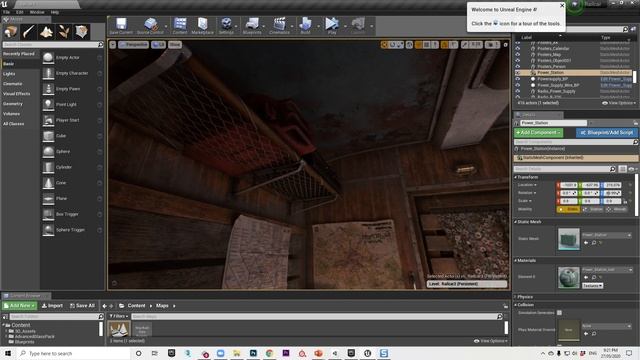Screen dimensions: 640x360
Task: Open Geometry Editing mode icon
Action: coord(82,32)
